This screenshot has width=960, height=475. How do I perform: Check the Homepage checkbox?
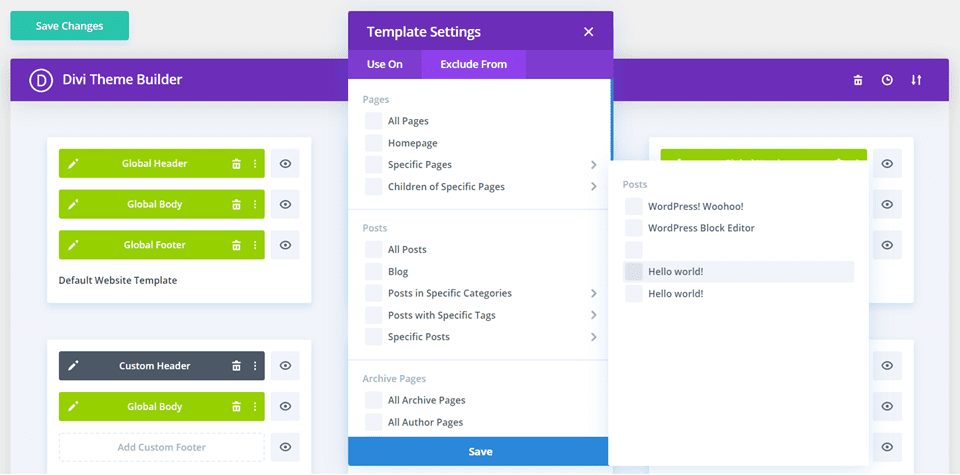pos(373,143)
